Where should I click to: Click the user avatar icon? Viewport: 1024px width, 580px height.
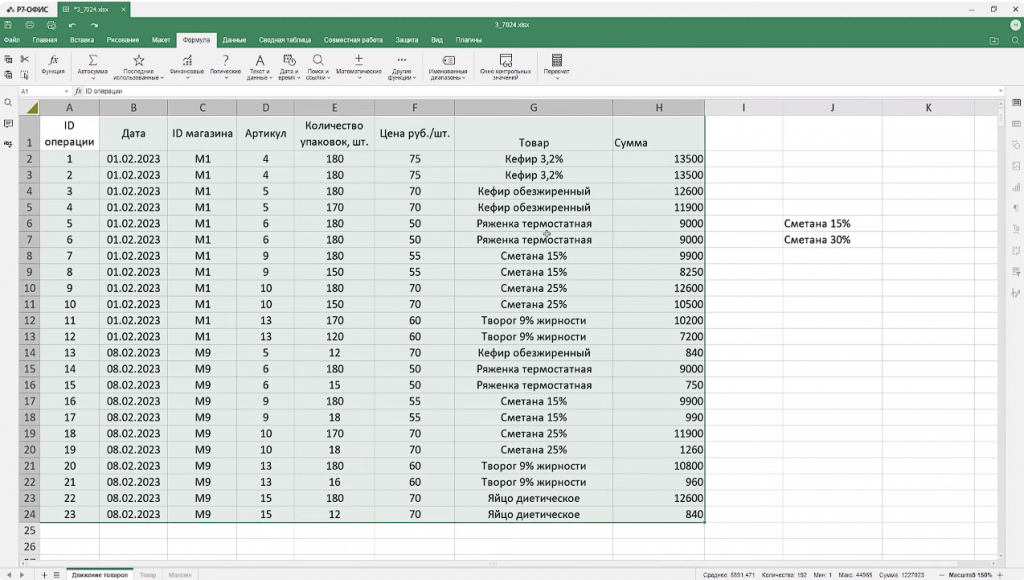(1015, 25)
